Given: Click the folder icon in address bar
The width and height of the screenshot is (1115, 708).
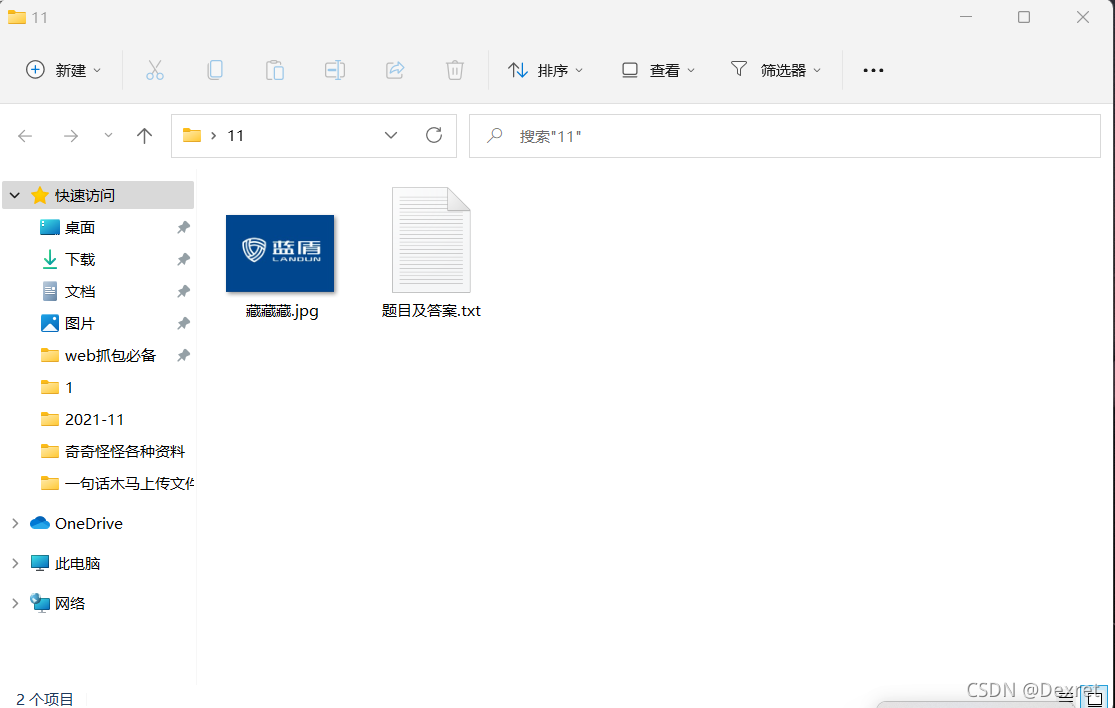Looking at the screenshot, I should (x=192, y=135).
